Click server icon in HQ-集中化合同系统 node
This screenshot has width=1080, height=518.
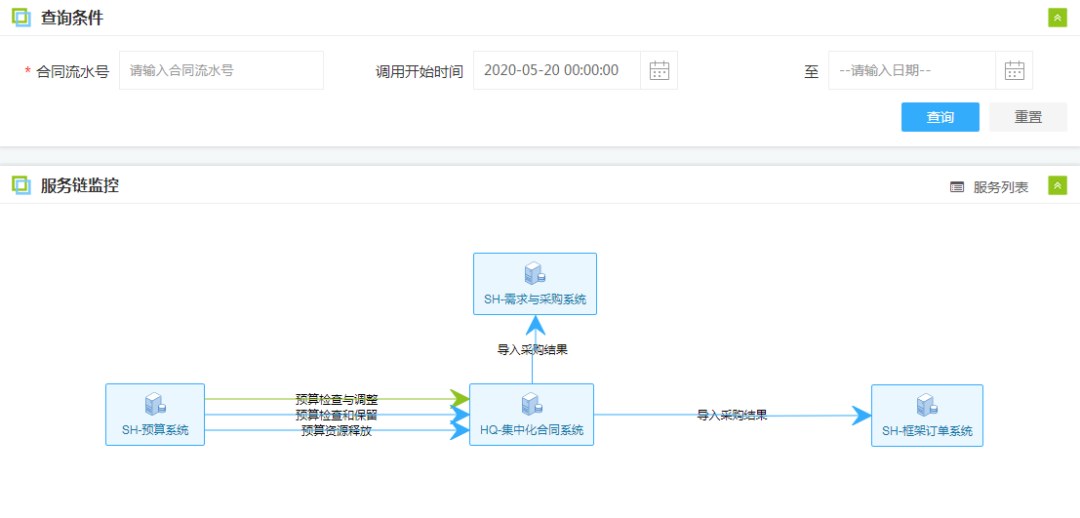531,405
